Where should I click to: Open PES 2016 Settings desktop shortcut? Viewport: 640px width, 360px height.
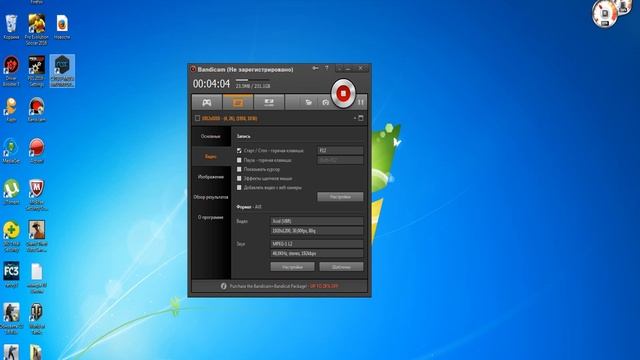click(x=36, y=71)
